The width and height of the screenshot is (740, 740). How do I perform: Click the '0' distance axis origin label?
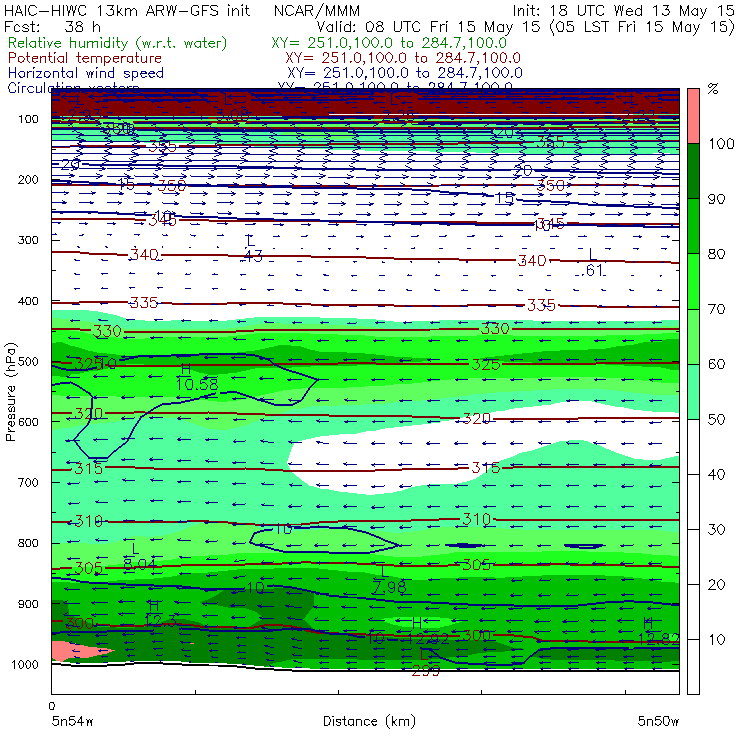[x=51, y=706]
